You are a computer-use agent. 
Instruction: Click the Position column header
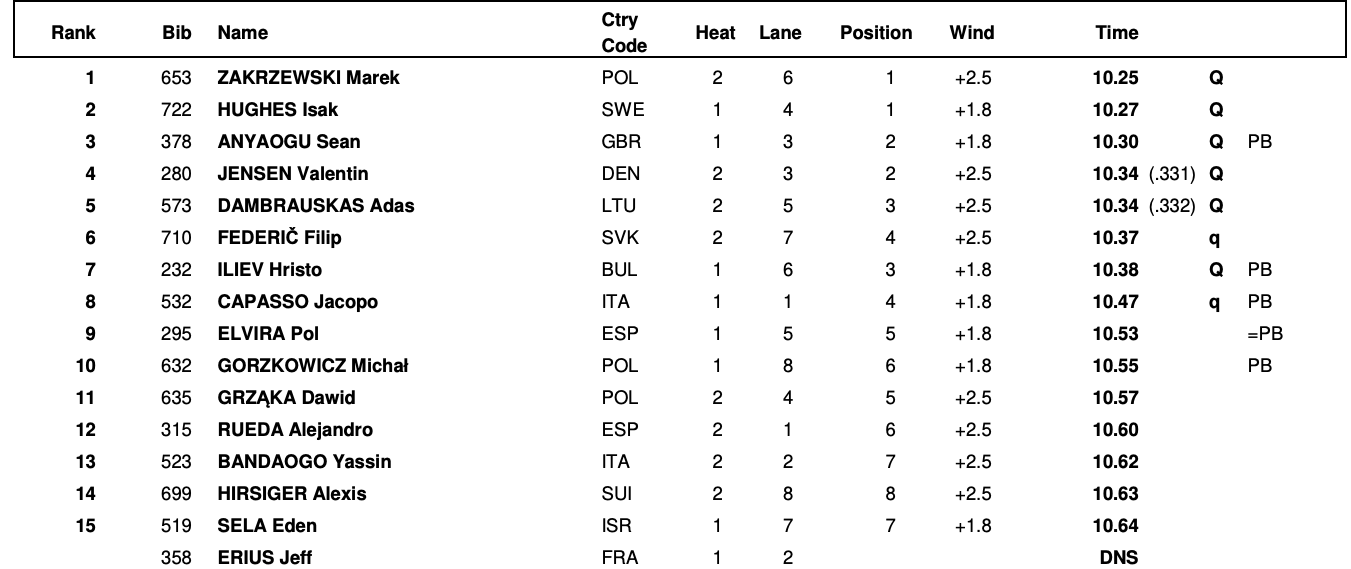coord(876,33)
